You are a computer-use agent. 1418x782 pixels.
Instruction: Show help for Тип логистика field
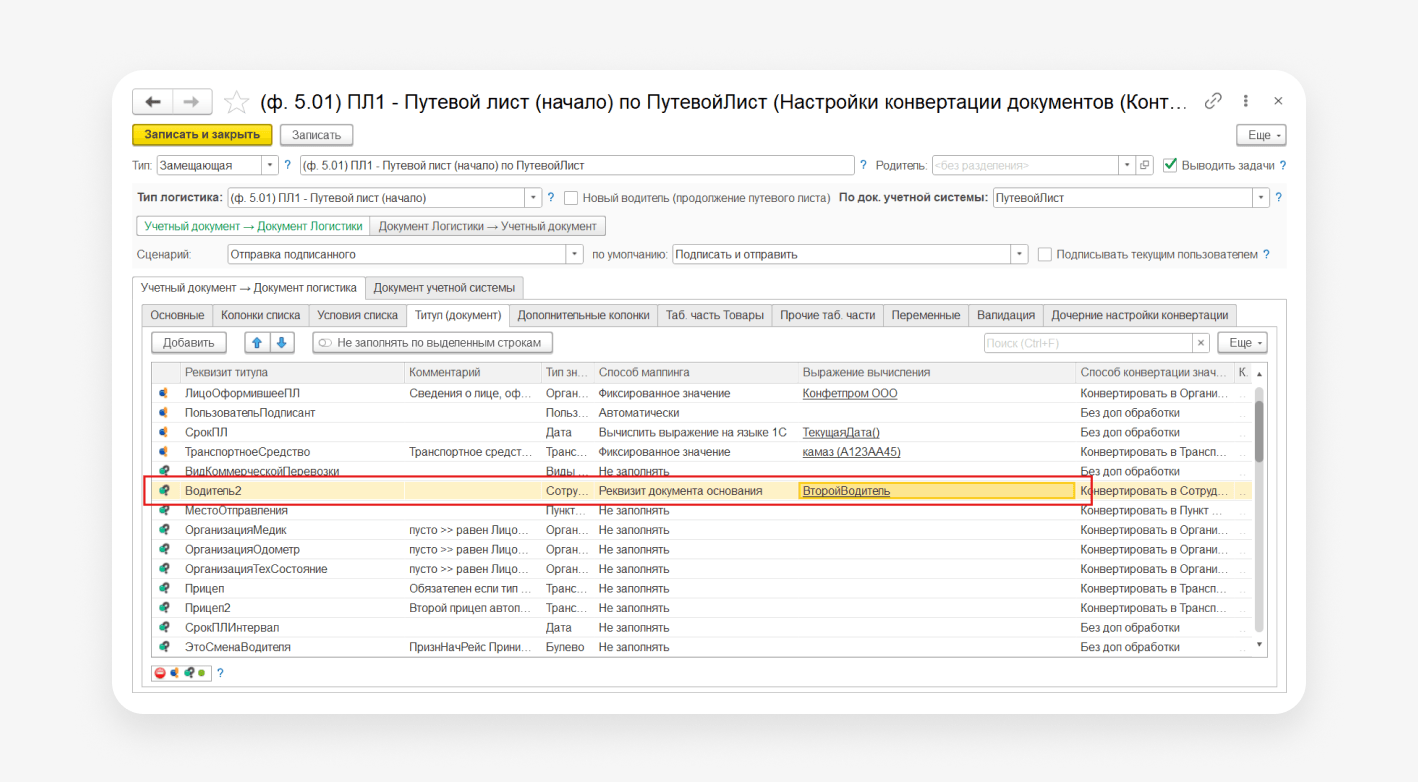(x=550, y=198)
